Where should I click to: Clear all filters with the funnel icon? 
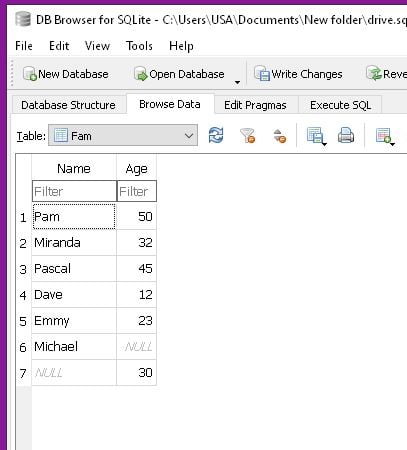coord(248,136)
